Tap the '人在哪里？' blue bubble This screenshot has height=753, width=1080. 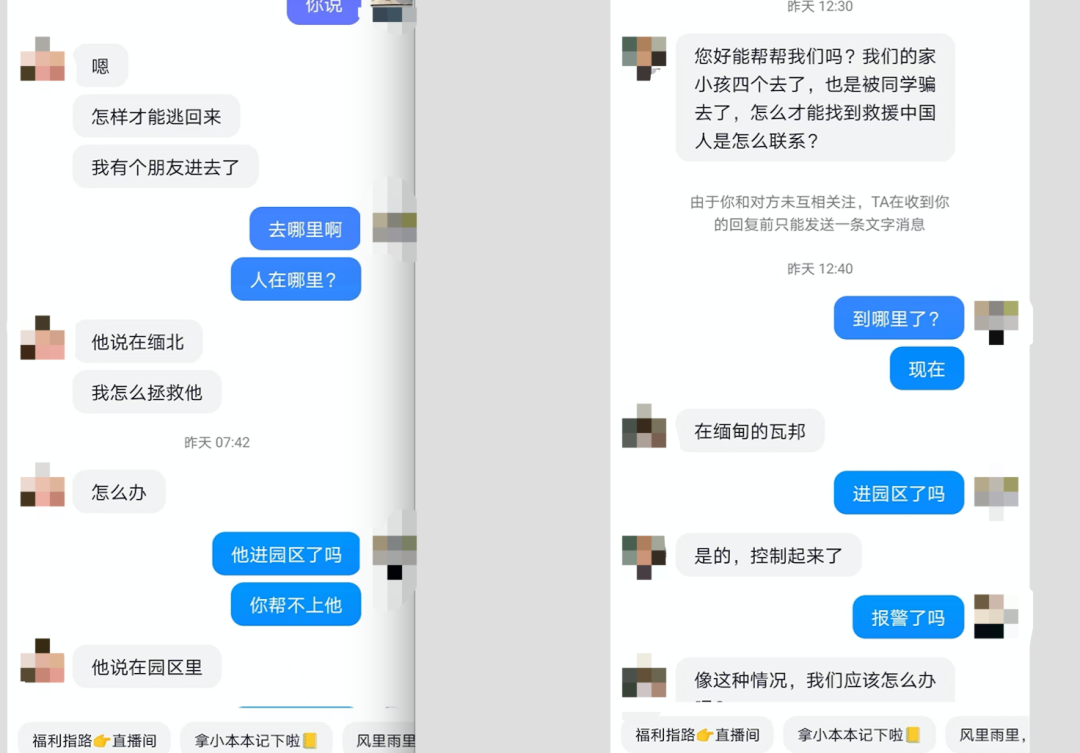(x=295, y=279)
